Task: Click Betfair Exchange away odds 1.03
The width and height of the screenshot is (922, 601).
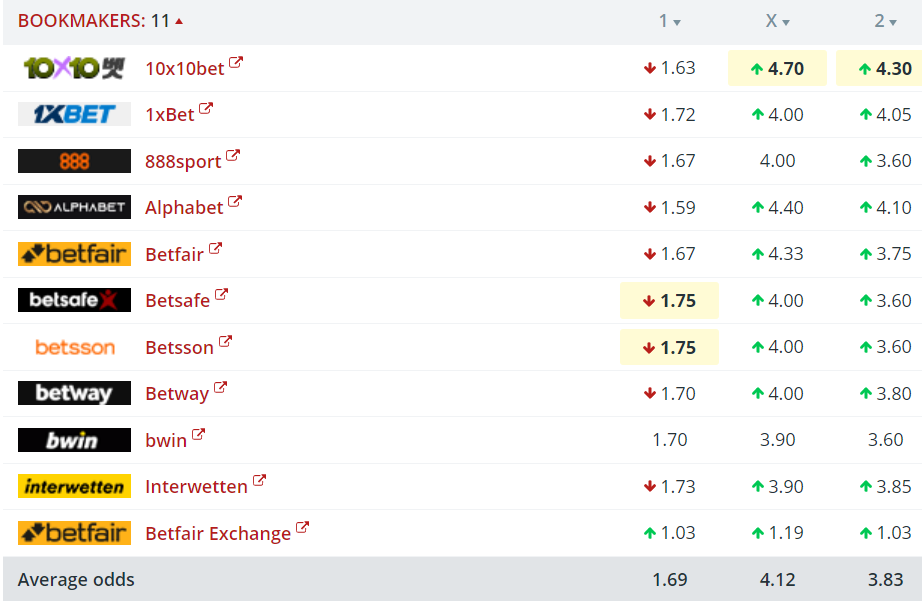Action: pyautogui.click(x=885, y=533)
